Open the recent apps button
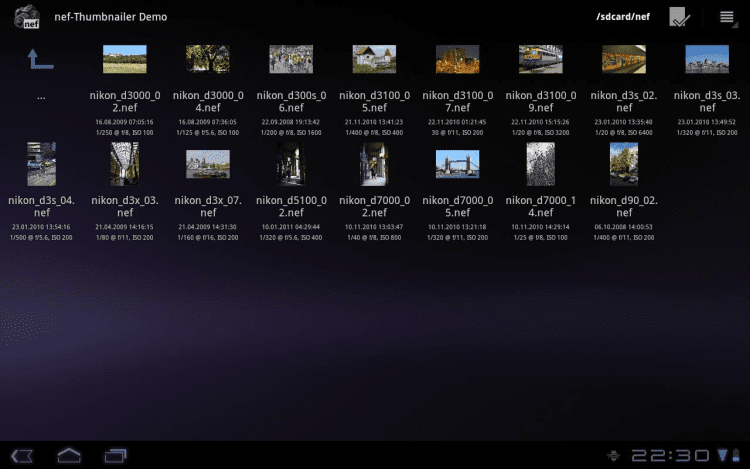 115,456
